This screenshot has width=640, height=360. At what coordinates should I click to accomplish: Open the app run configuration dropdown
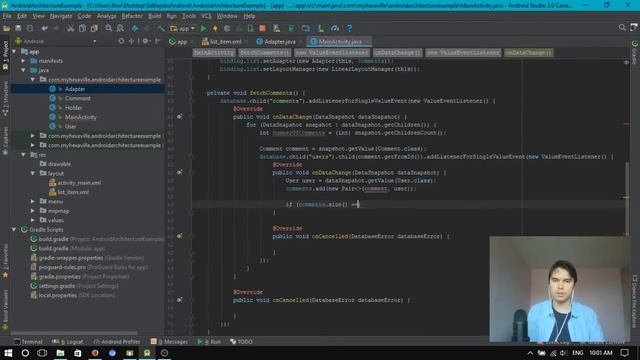click(x=182, y=28)
